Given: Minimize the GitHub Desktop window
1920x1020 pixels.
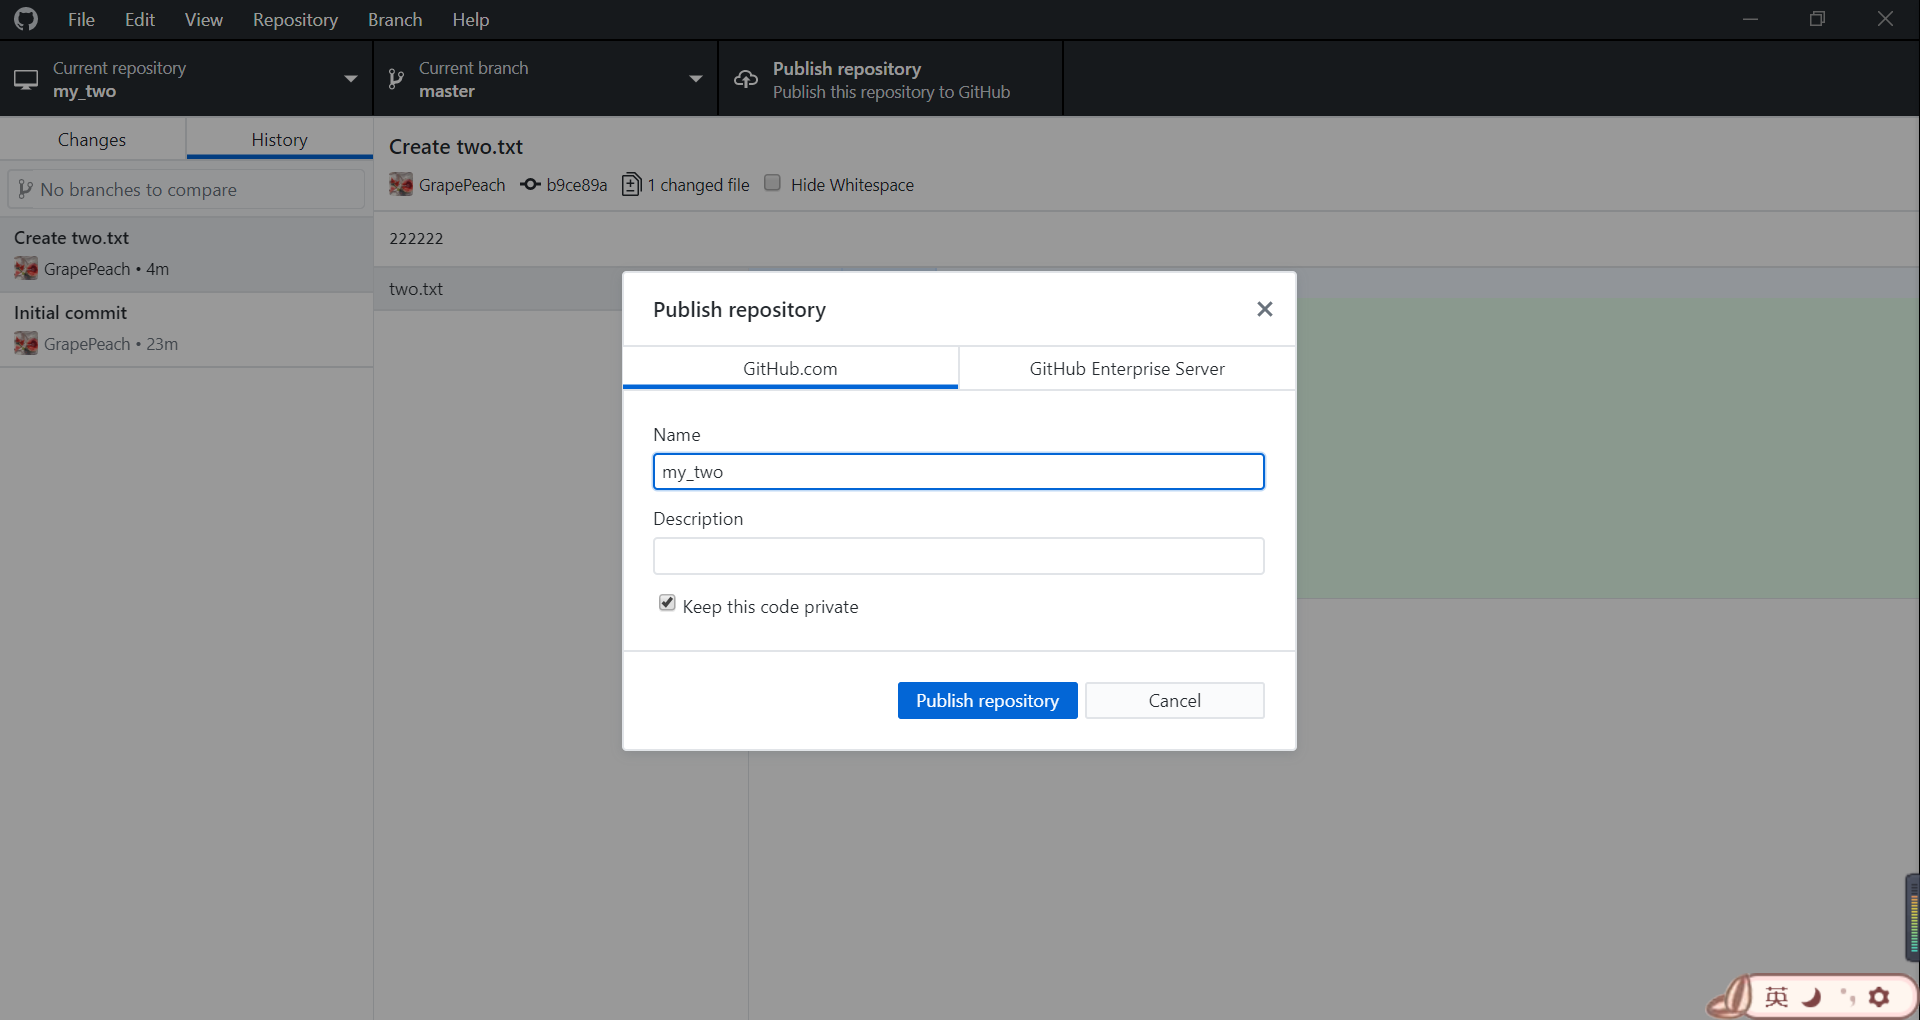Looking at the screenshot, I should coord(1750,19).
